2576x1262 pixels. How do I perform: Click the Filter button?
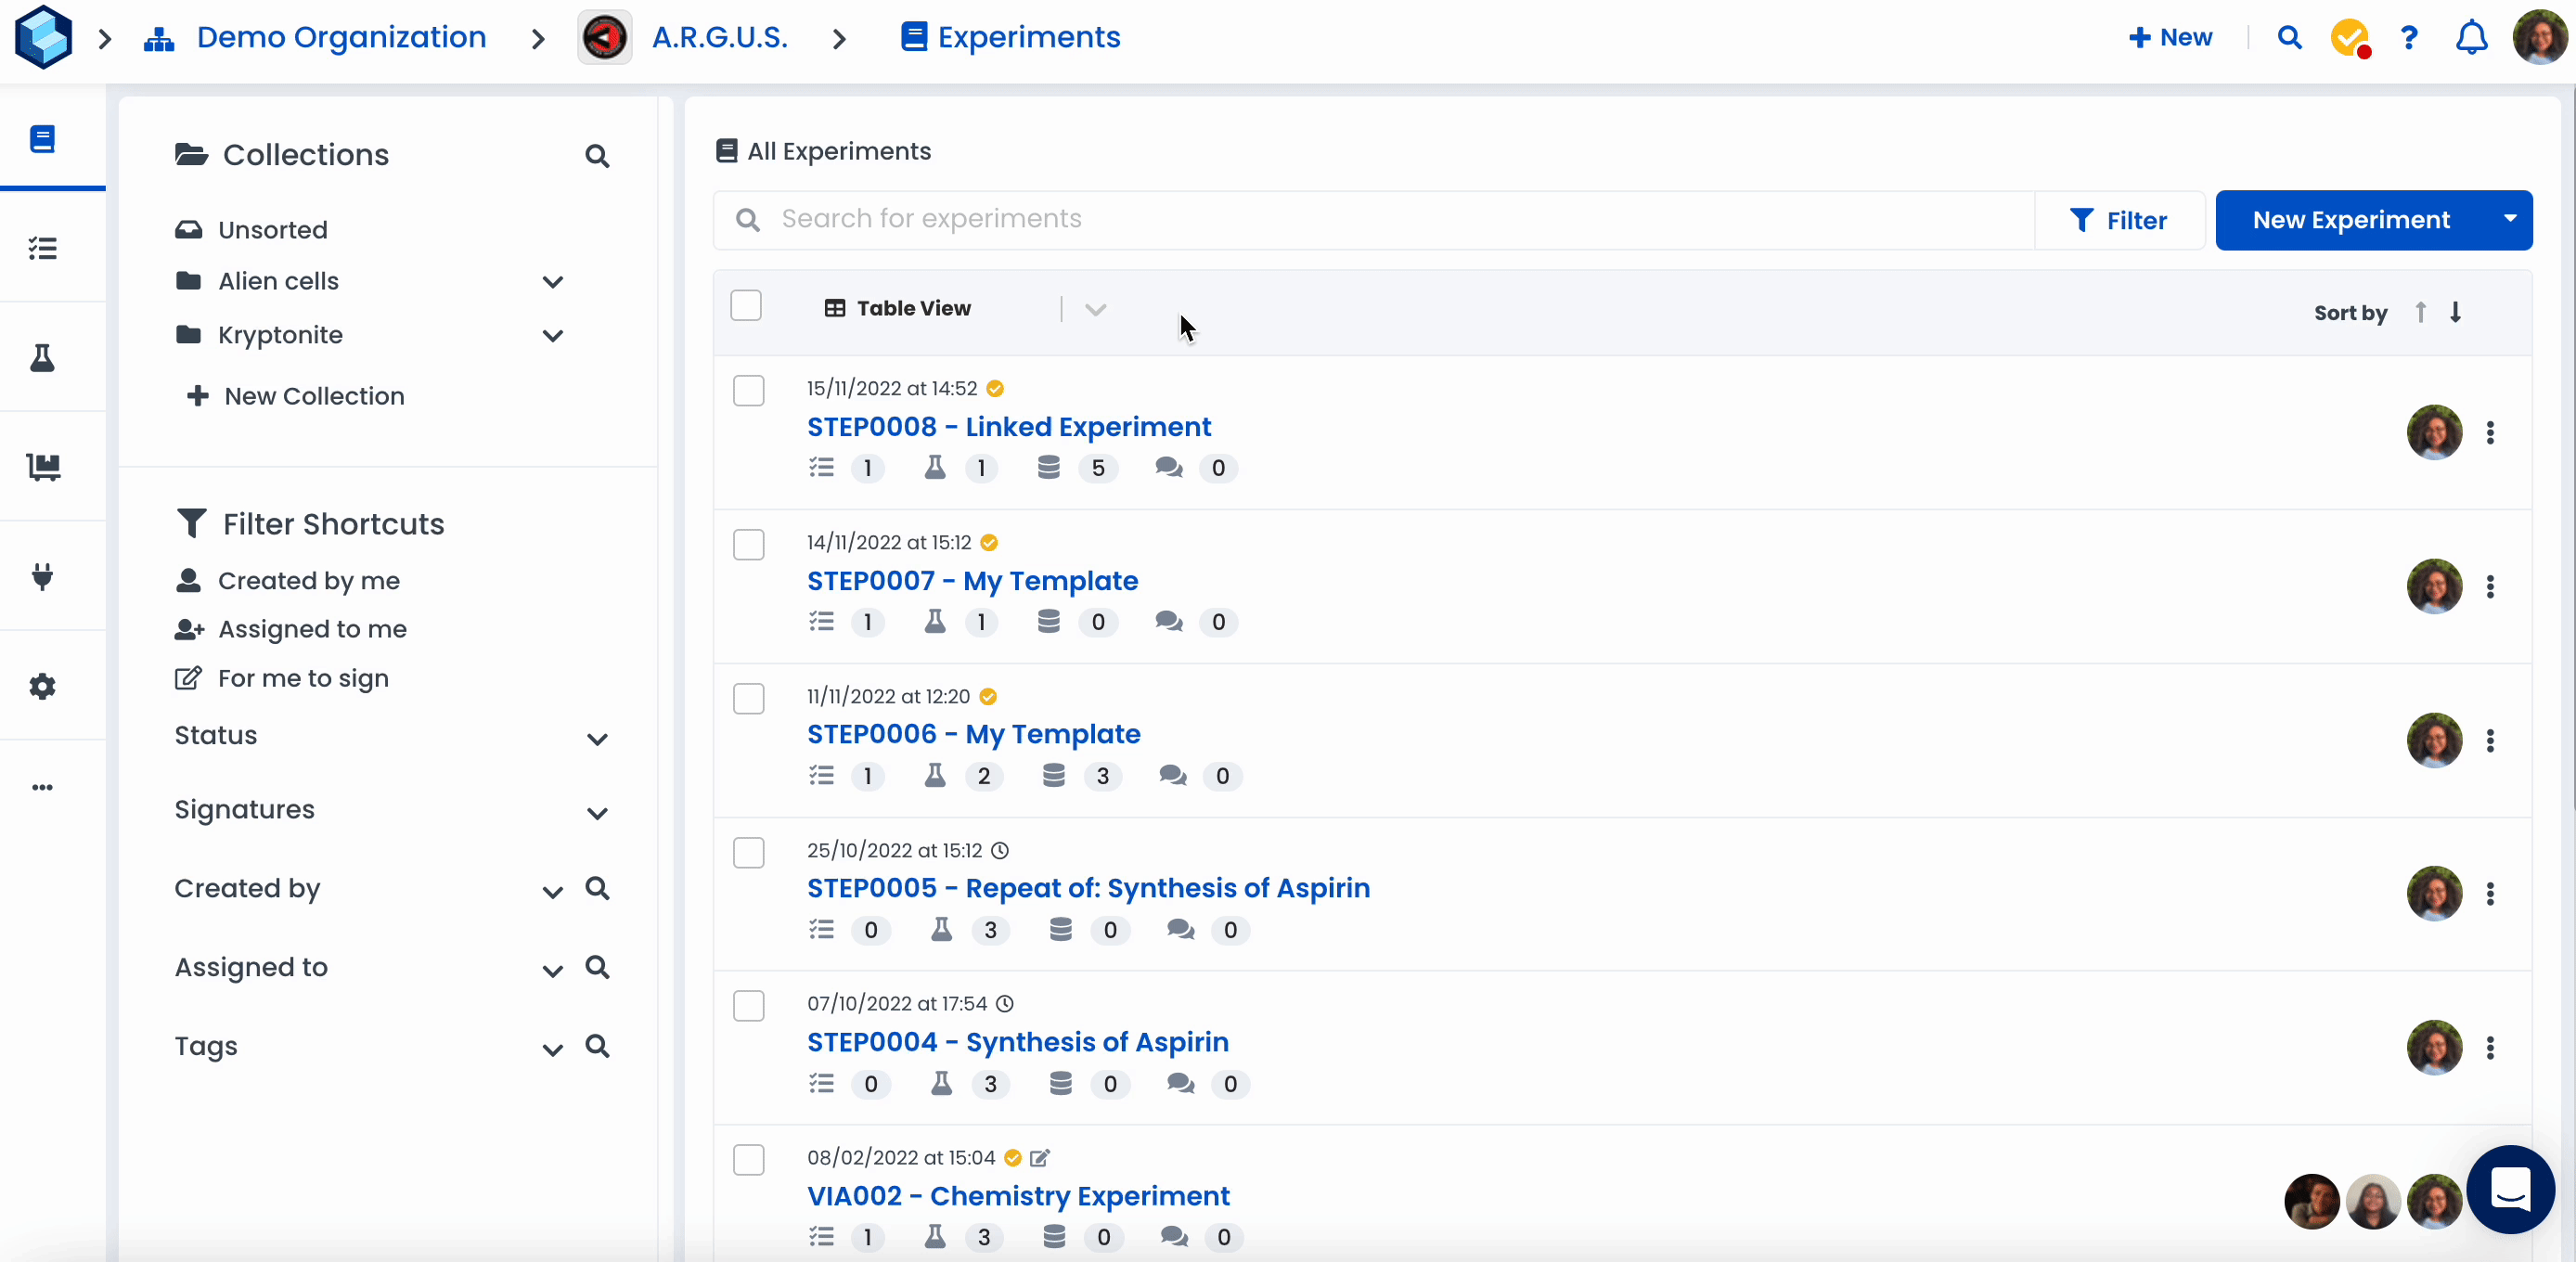(x=2118, y=221)
